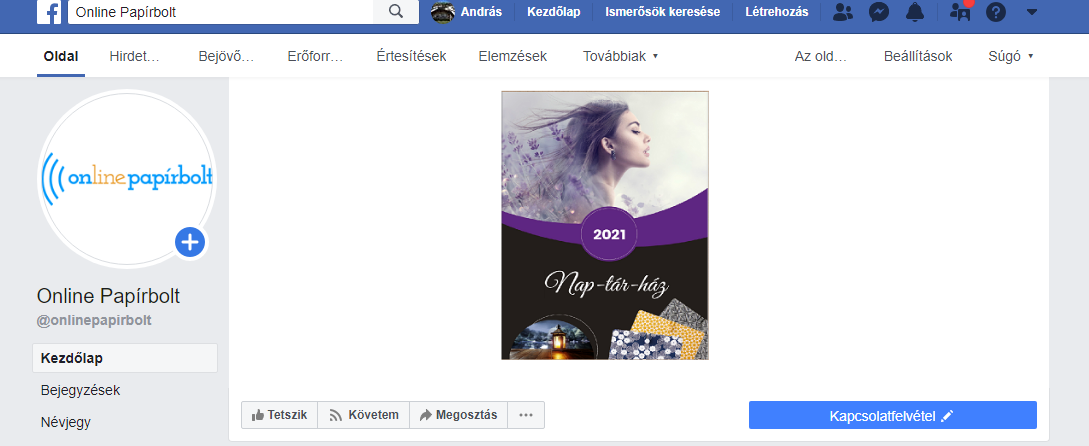This screenshot has height=446, width=1089.
Task: Select the Oldal tab
Action: (61, 56)
